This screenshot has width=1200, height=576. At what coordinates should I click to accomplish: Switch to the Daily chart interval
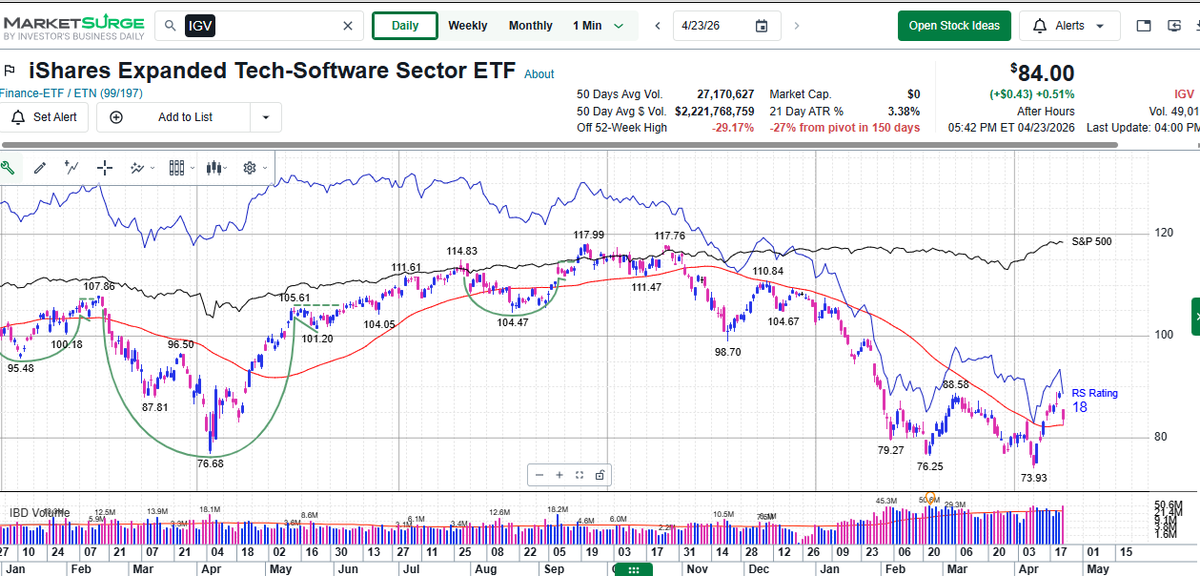coord(405,26)
